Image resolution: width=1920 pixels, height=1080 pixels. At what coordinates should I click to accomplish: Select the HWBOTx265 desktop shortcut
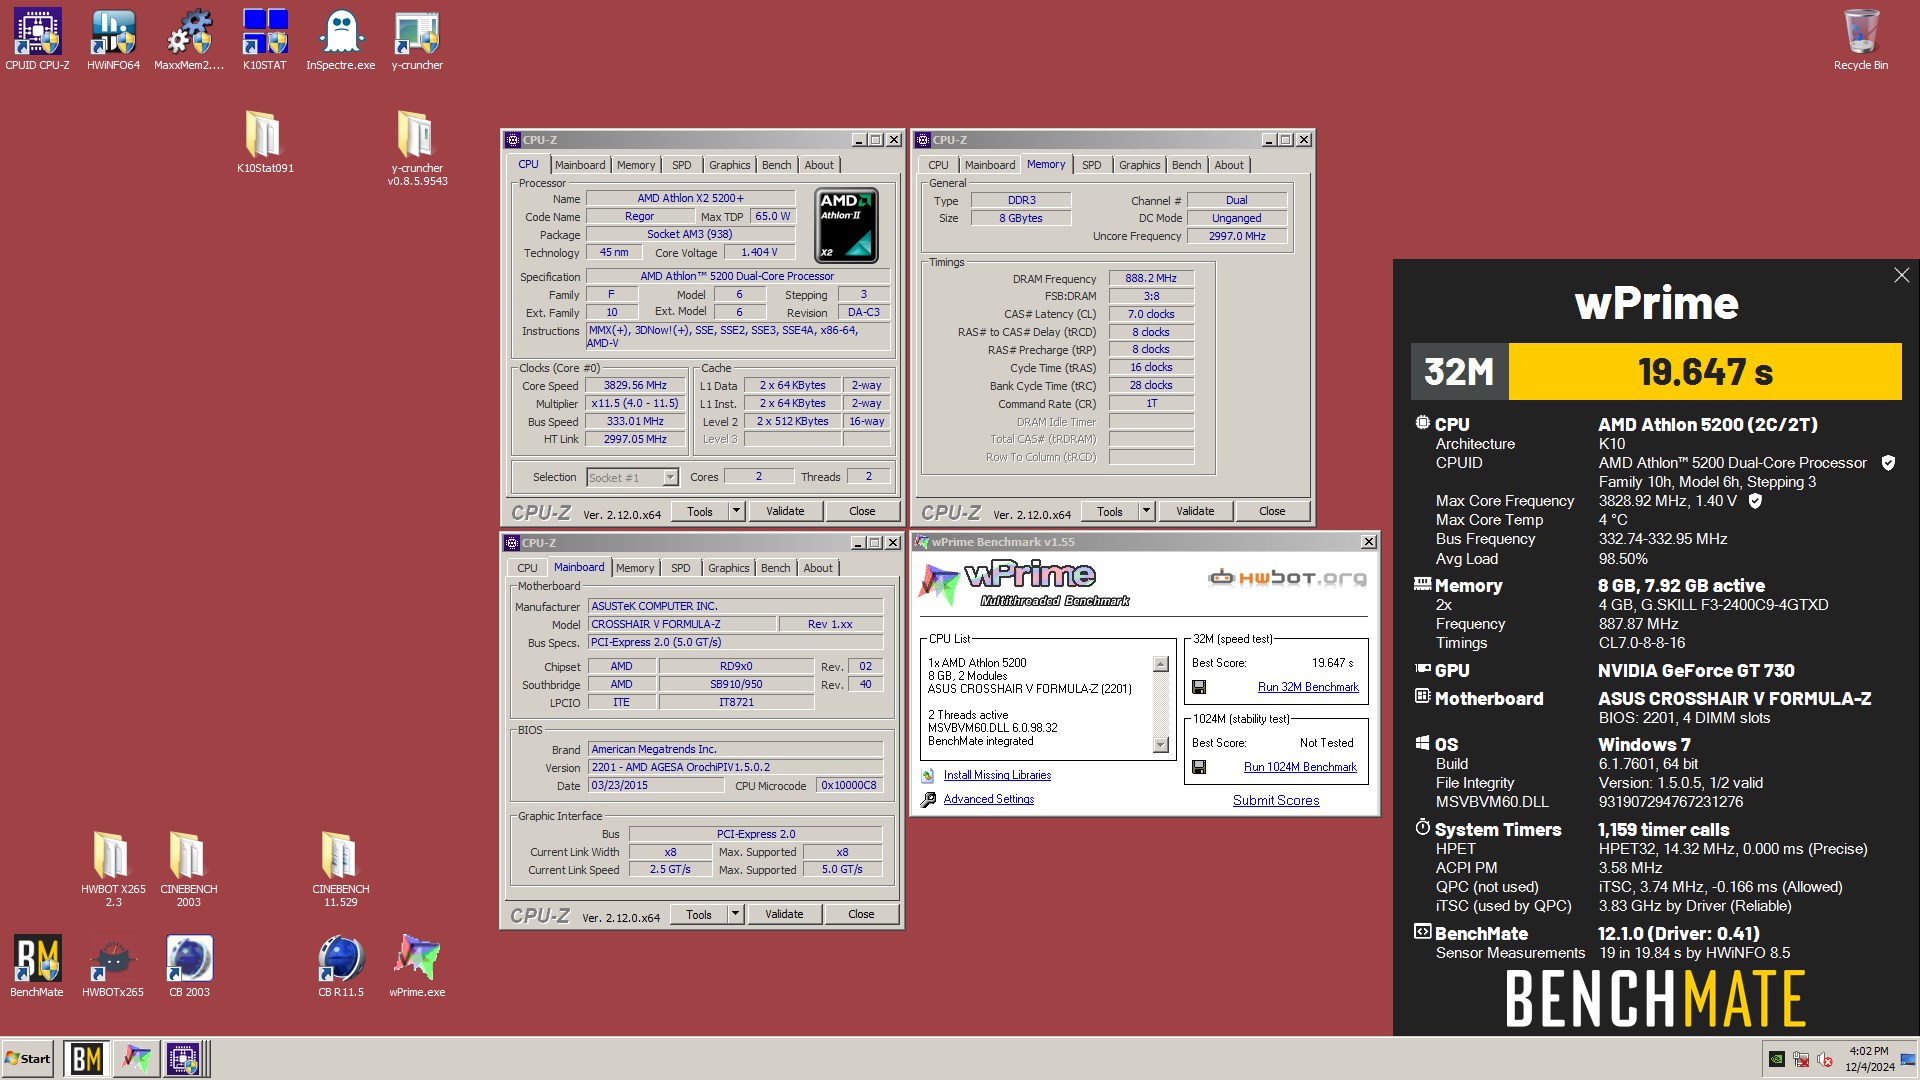[113, 966]
